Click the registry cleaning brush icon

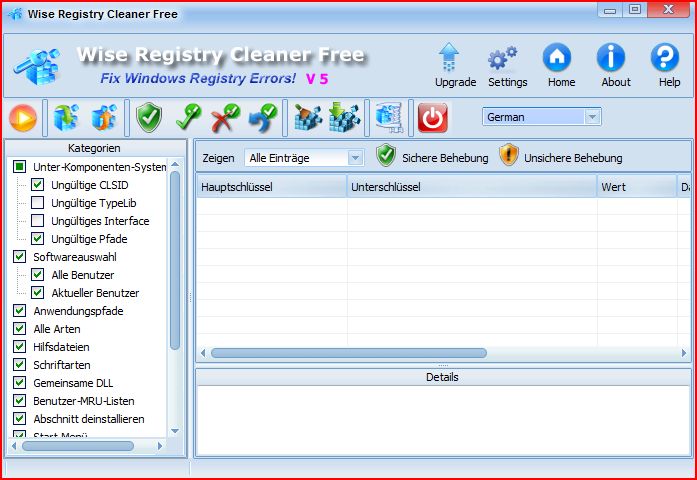tap(308, 118)
